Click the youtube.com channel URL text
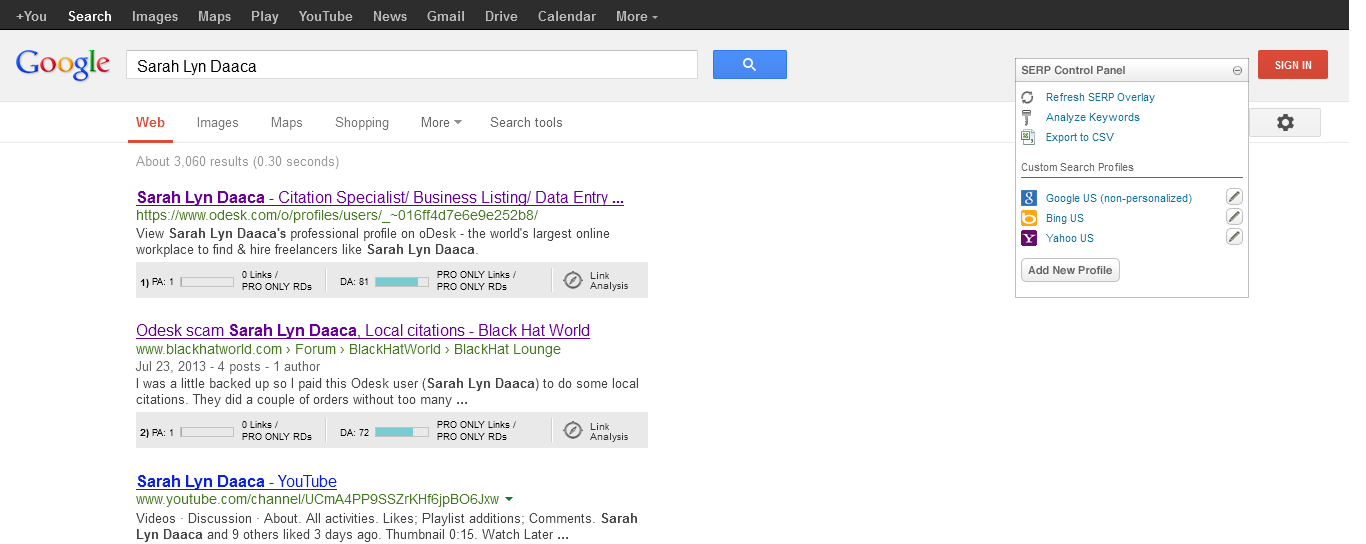1366x544 pixels. [x=317, y=499]
